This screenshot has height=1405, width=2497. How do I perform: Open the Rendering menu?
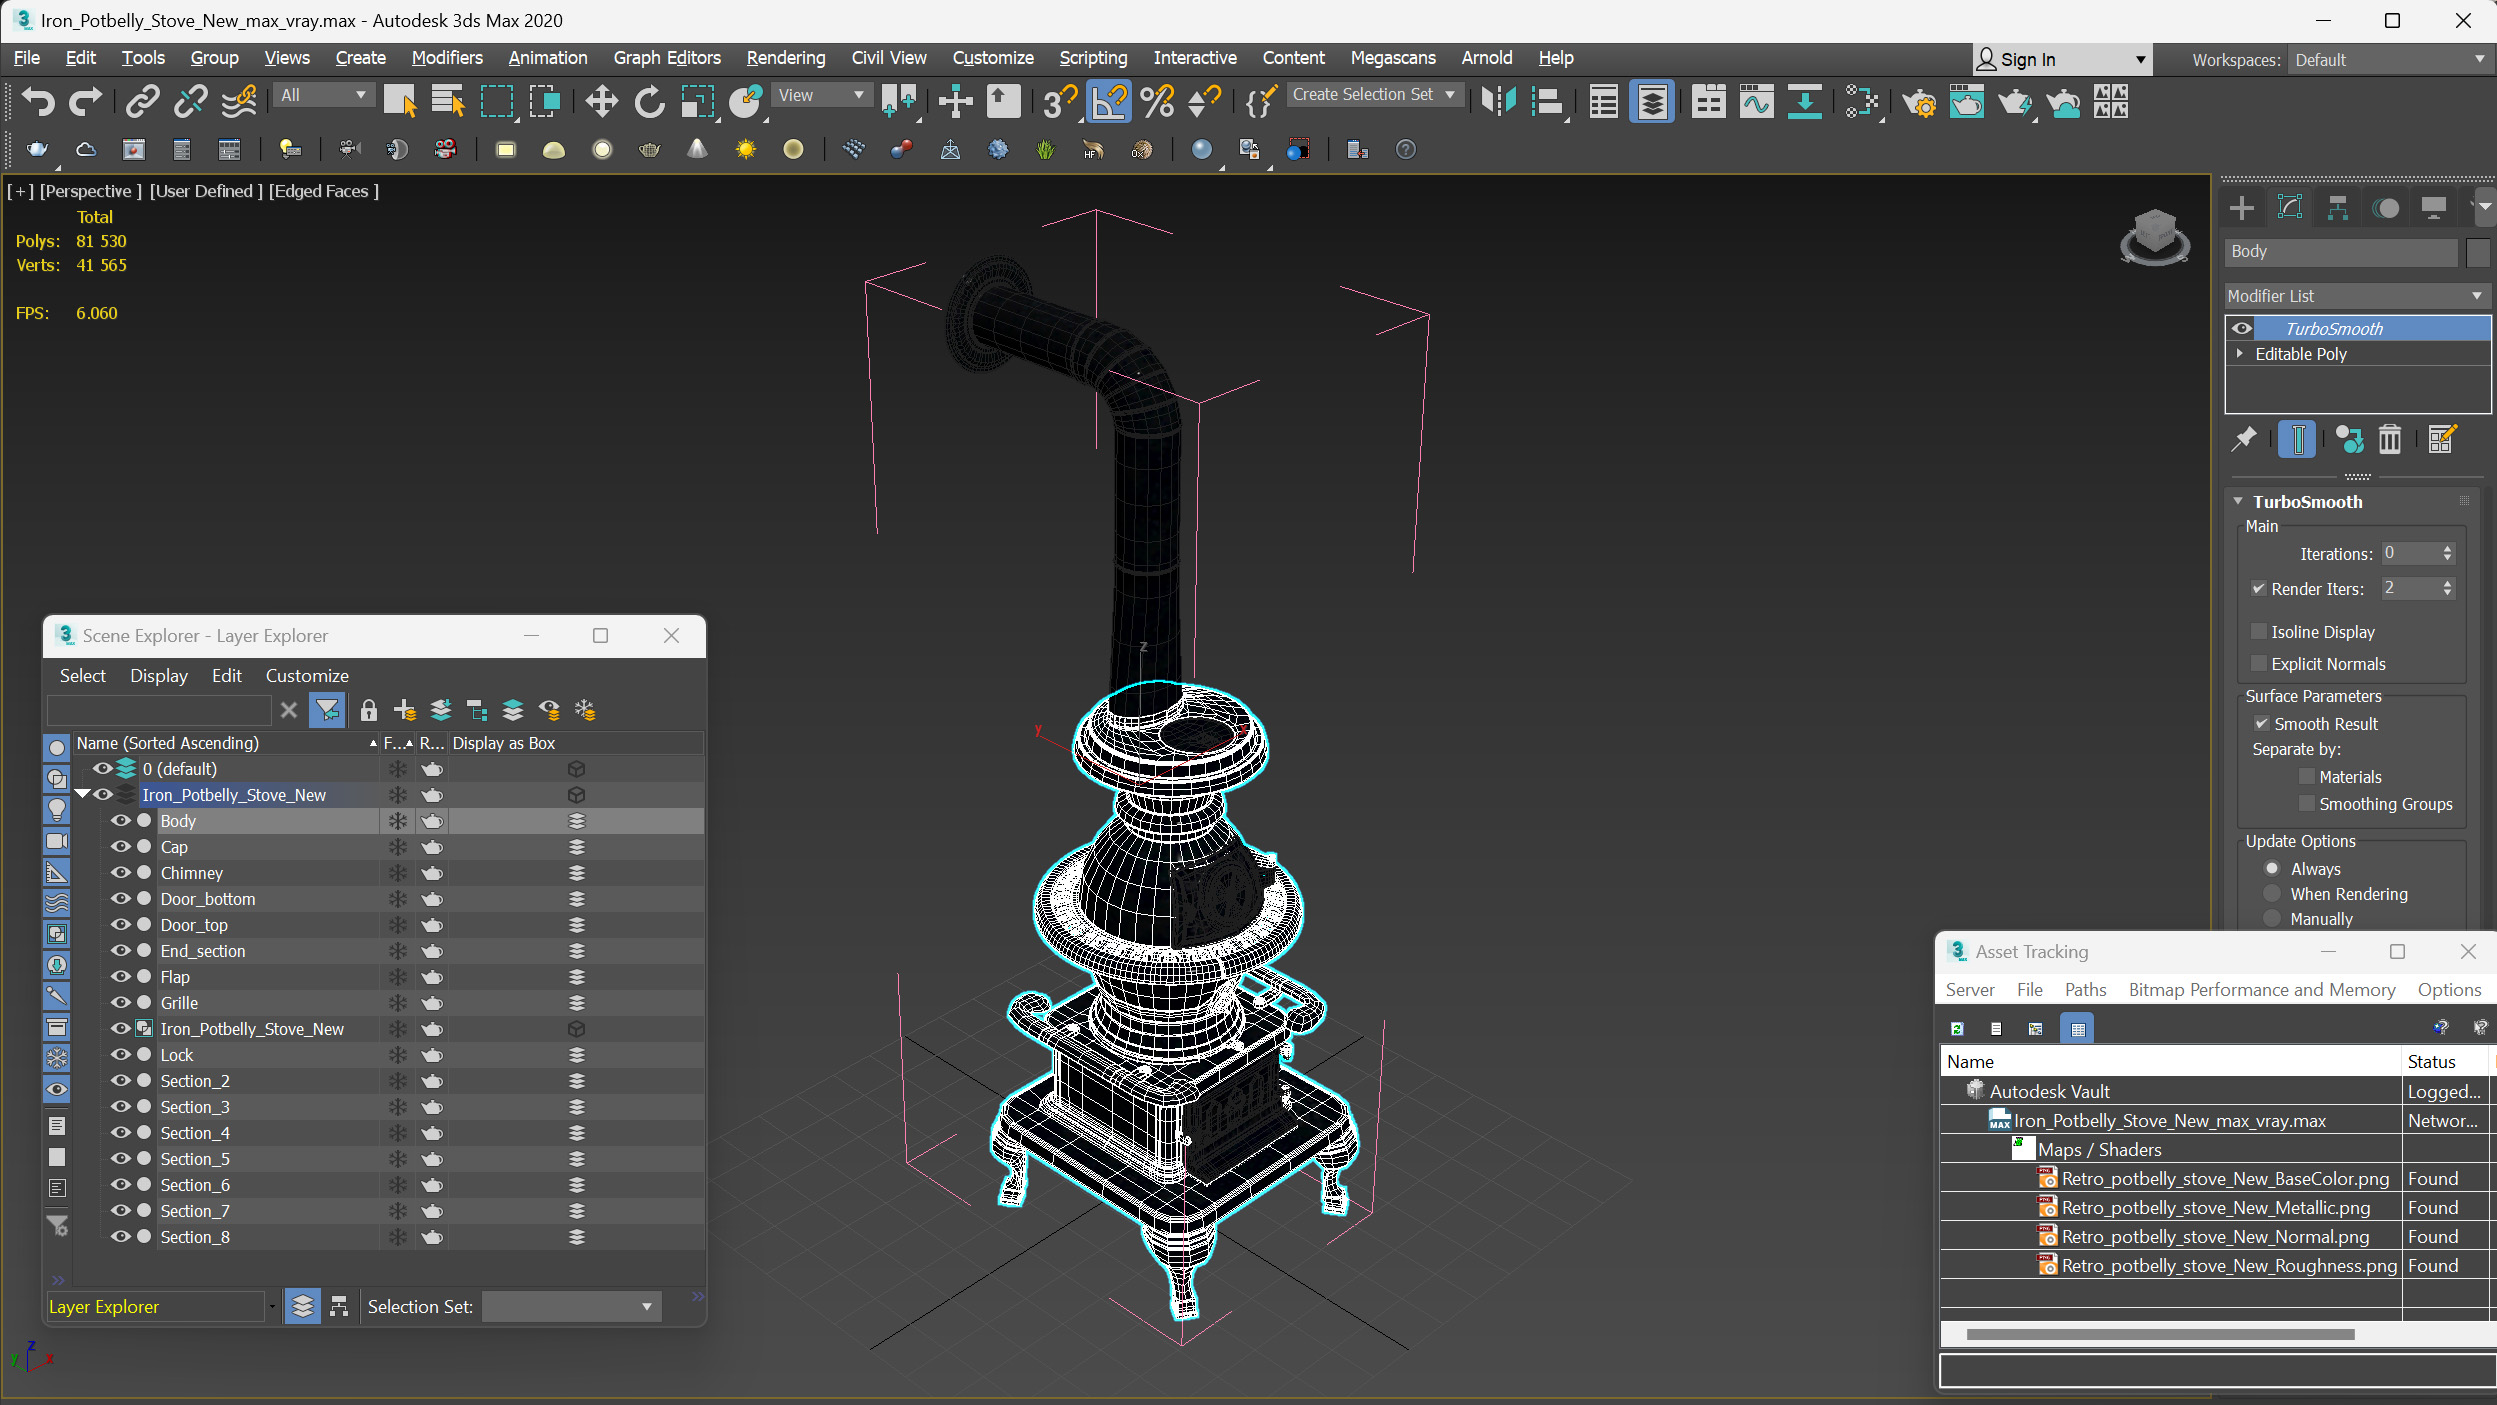tap(785, 58)
